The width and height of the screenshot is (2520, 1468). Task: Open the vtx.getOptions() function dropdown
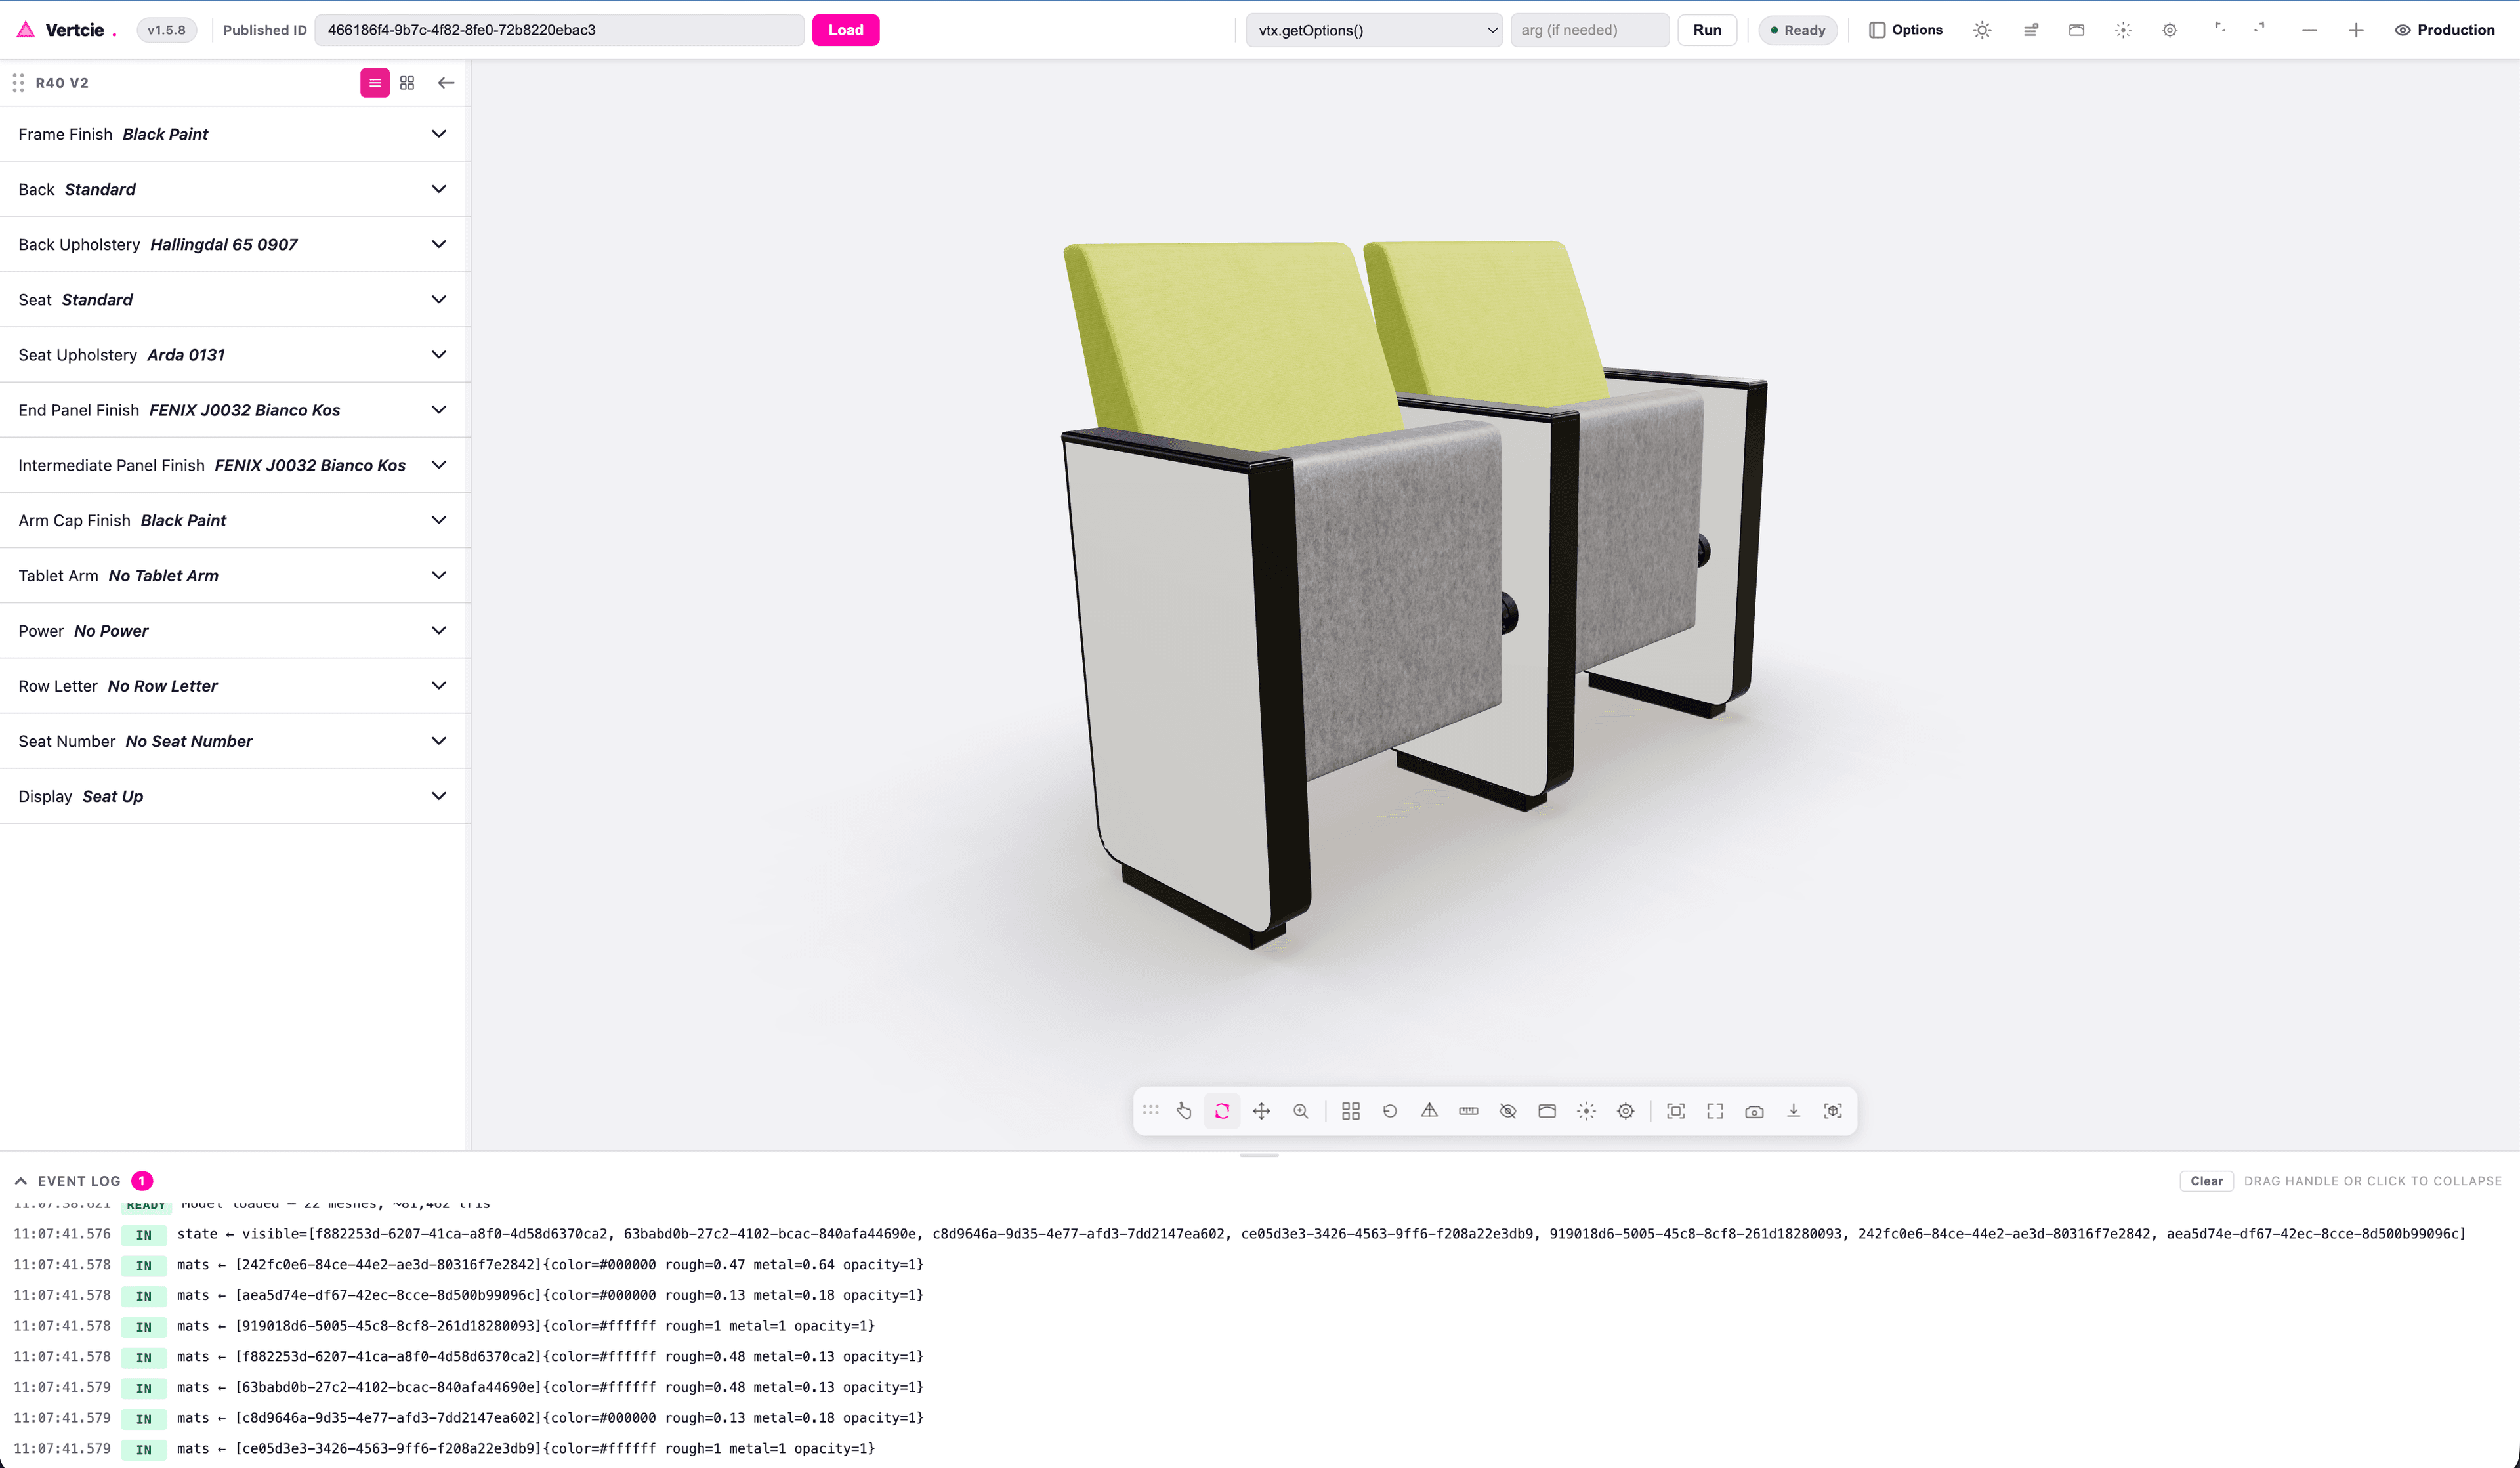point(1374,30)
